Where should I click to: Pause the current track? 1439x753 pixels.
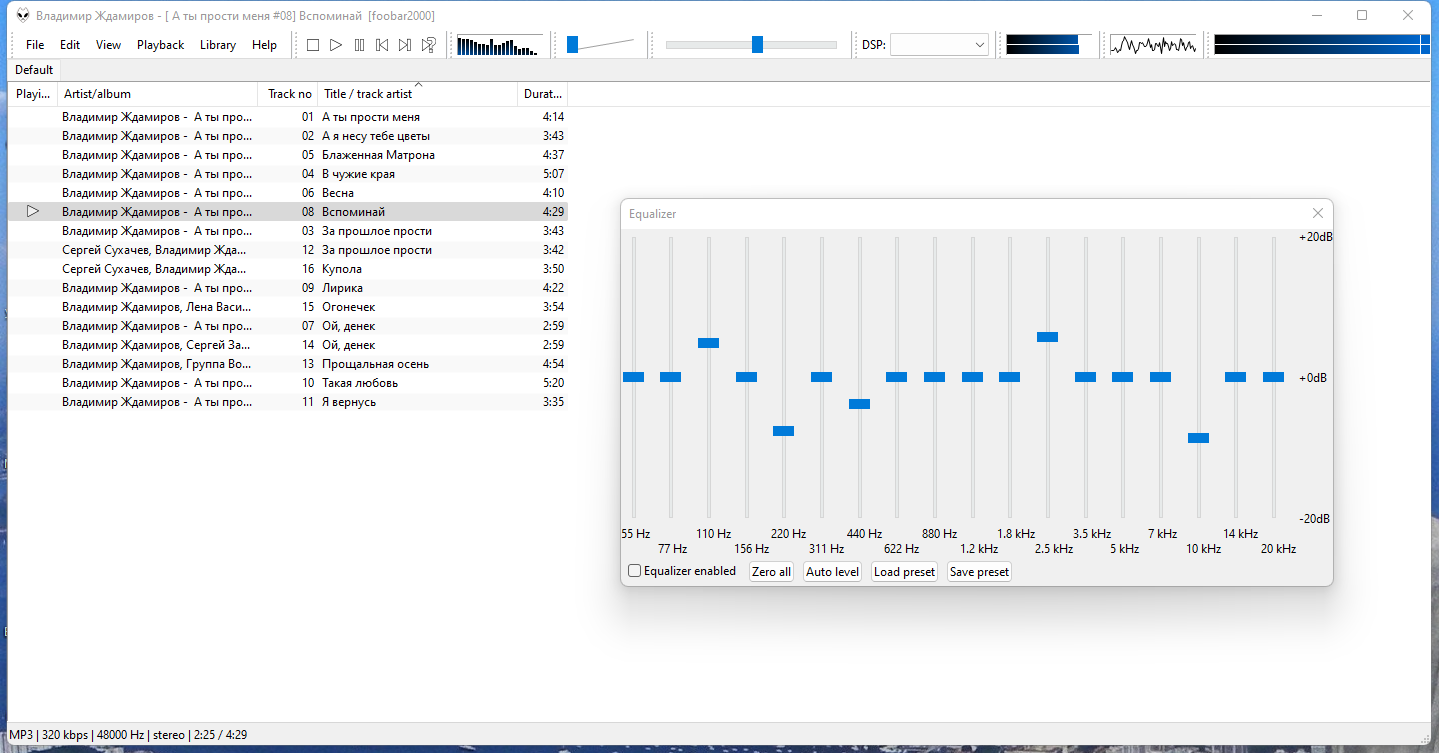tap(359, 45)
